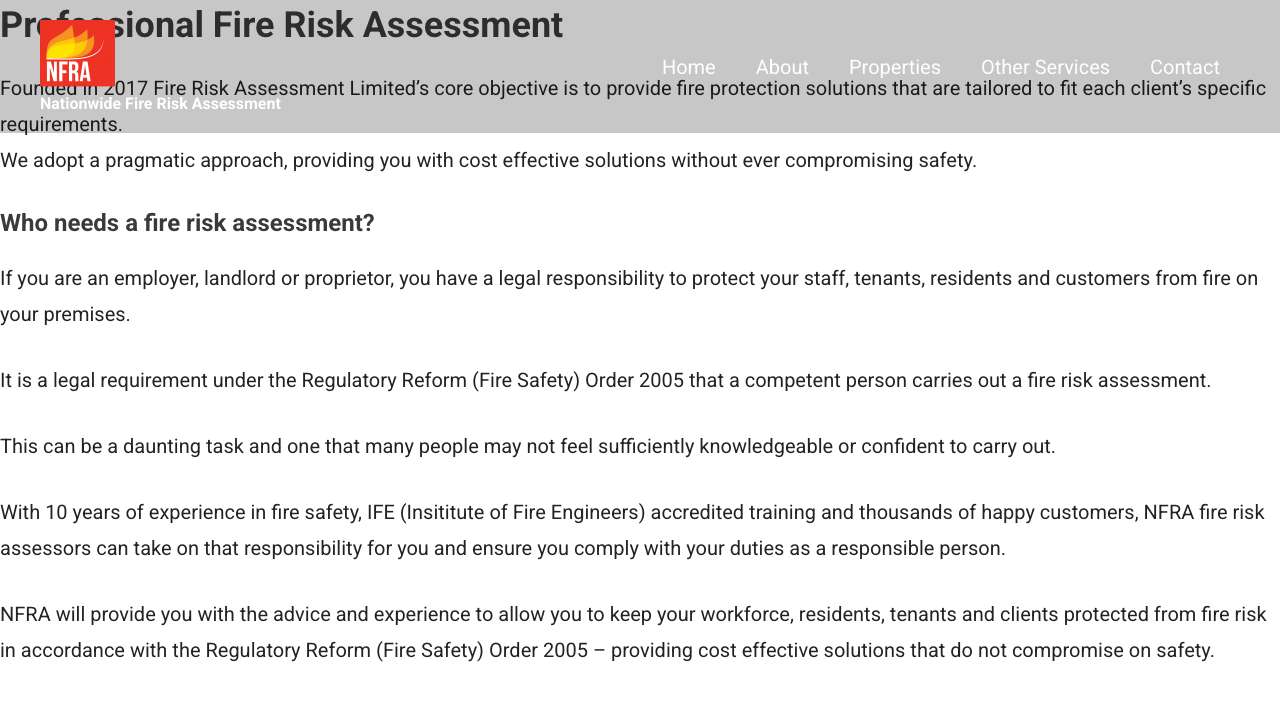Select Properties in the navigation bar

click(894, 67)
